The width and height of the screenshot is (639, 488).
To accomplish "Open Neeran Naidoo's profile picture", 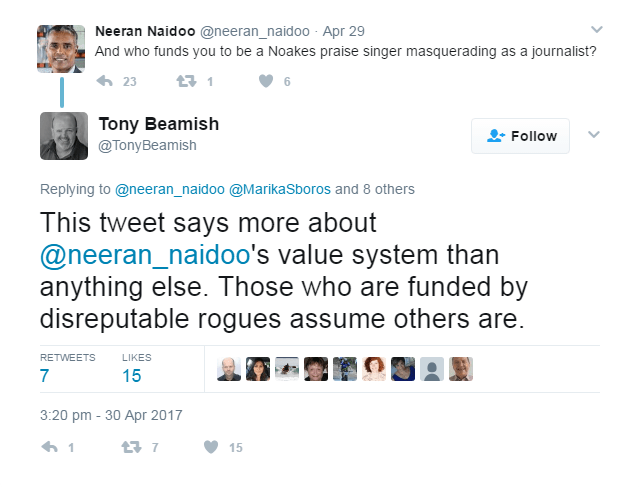I will pos(63,49).
